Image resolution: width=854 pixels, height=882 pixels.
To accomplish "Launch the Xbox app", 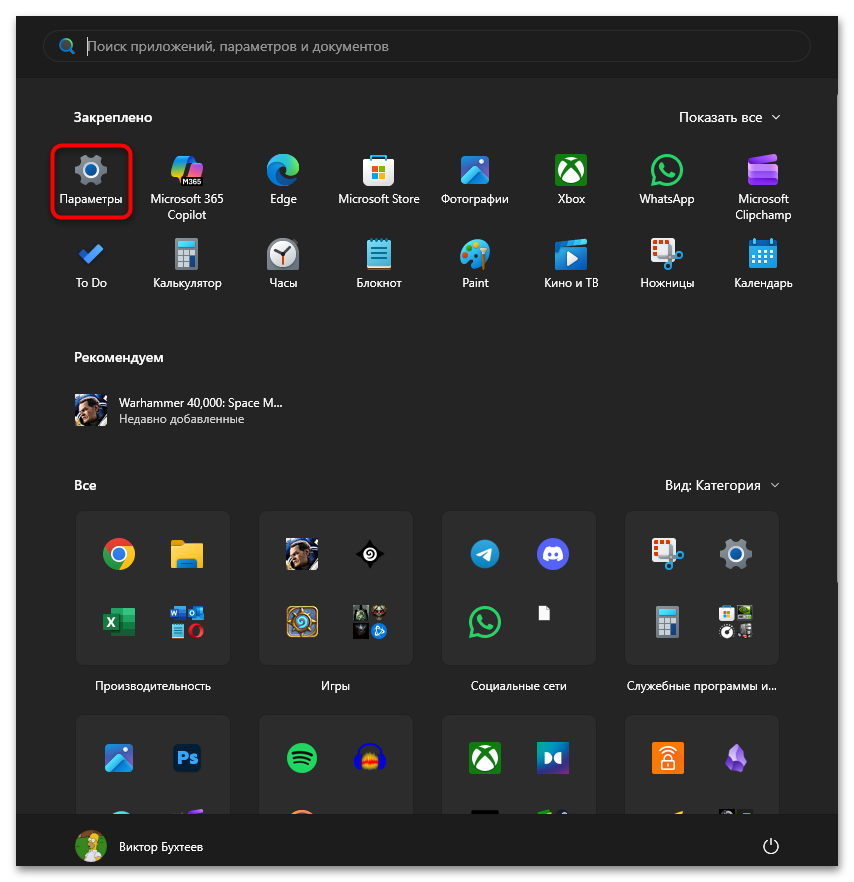I will [x=571, y=180].
